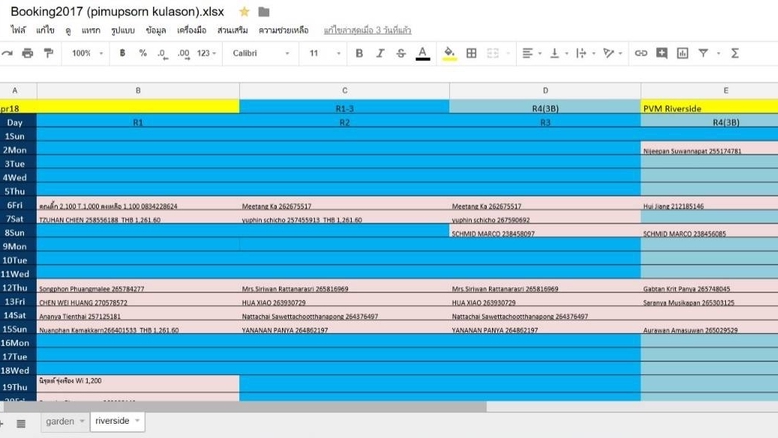Open 123 number format dropdown
The image size is (778, 438).
pos(206,53)
